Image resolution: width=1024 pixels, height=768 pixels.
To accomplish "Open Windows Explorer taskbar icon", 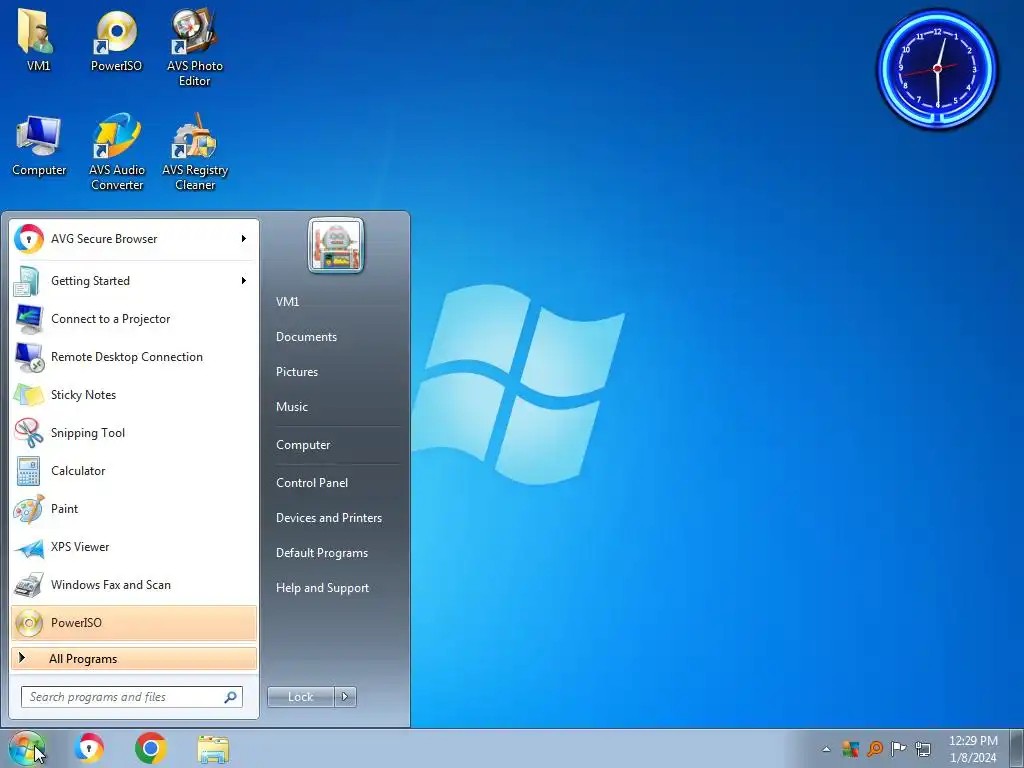I will [x=214, y=749].
